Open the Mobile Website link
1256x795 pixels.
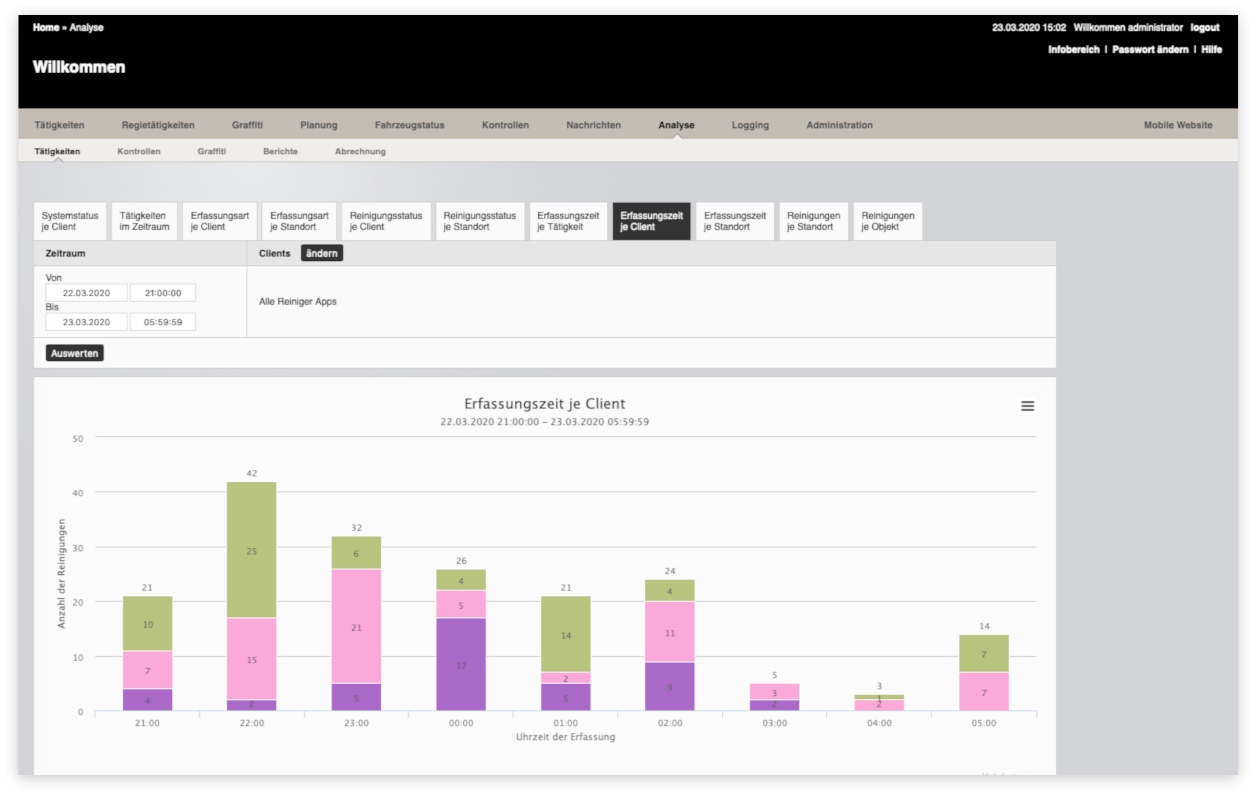coord(1178,125)
